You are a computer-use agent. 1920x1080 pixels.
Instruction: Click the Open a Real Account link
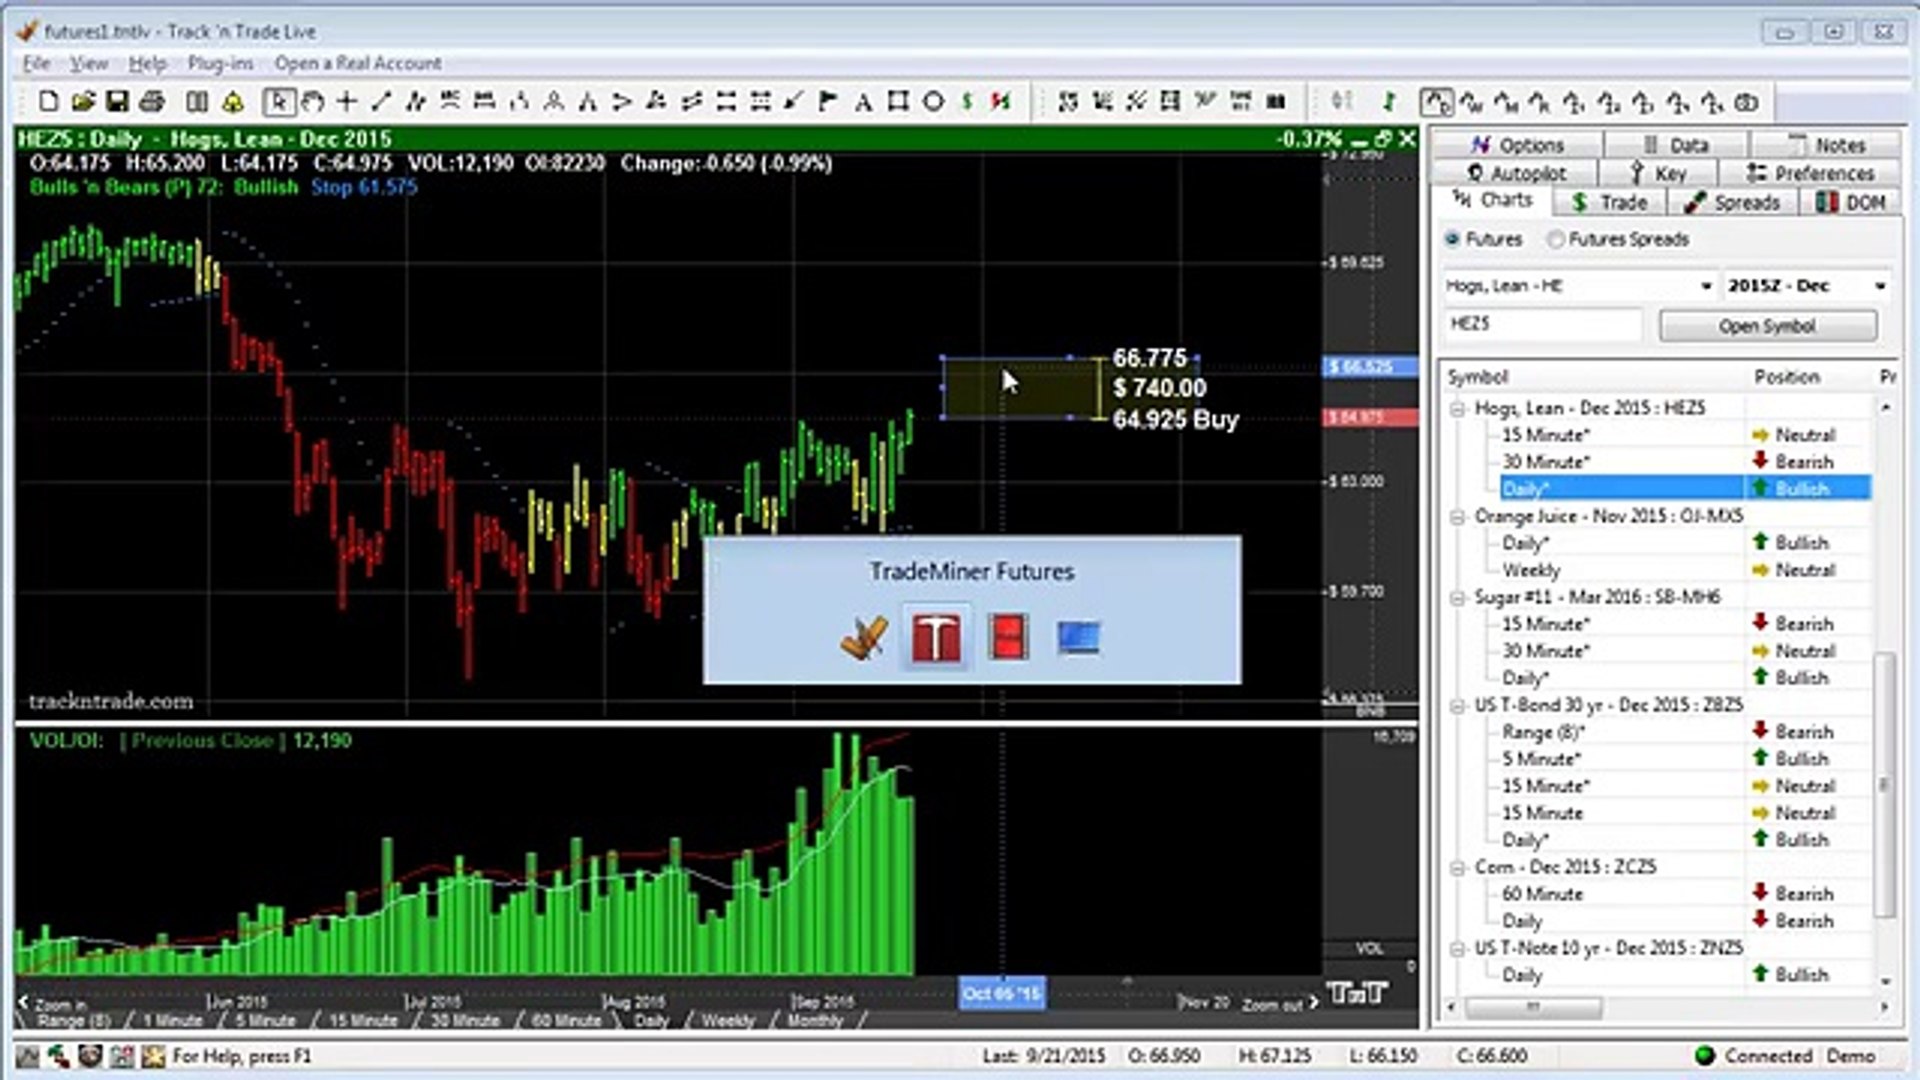tap(358, 63)
